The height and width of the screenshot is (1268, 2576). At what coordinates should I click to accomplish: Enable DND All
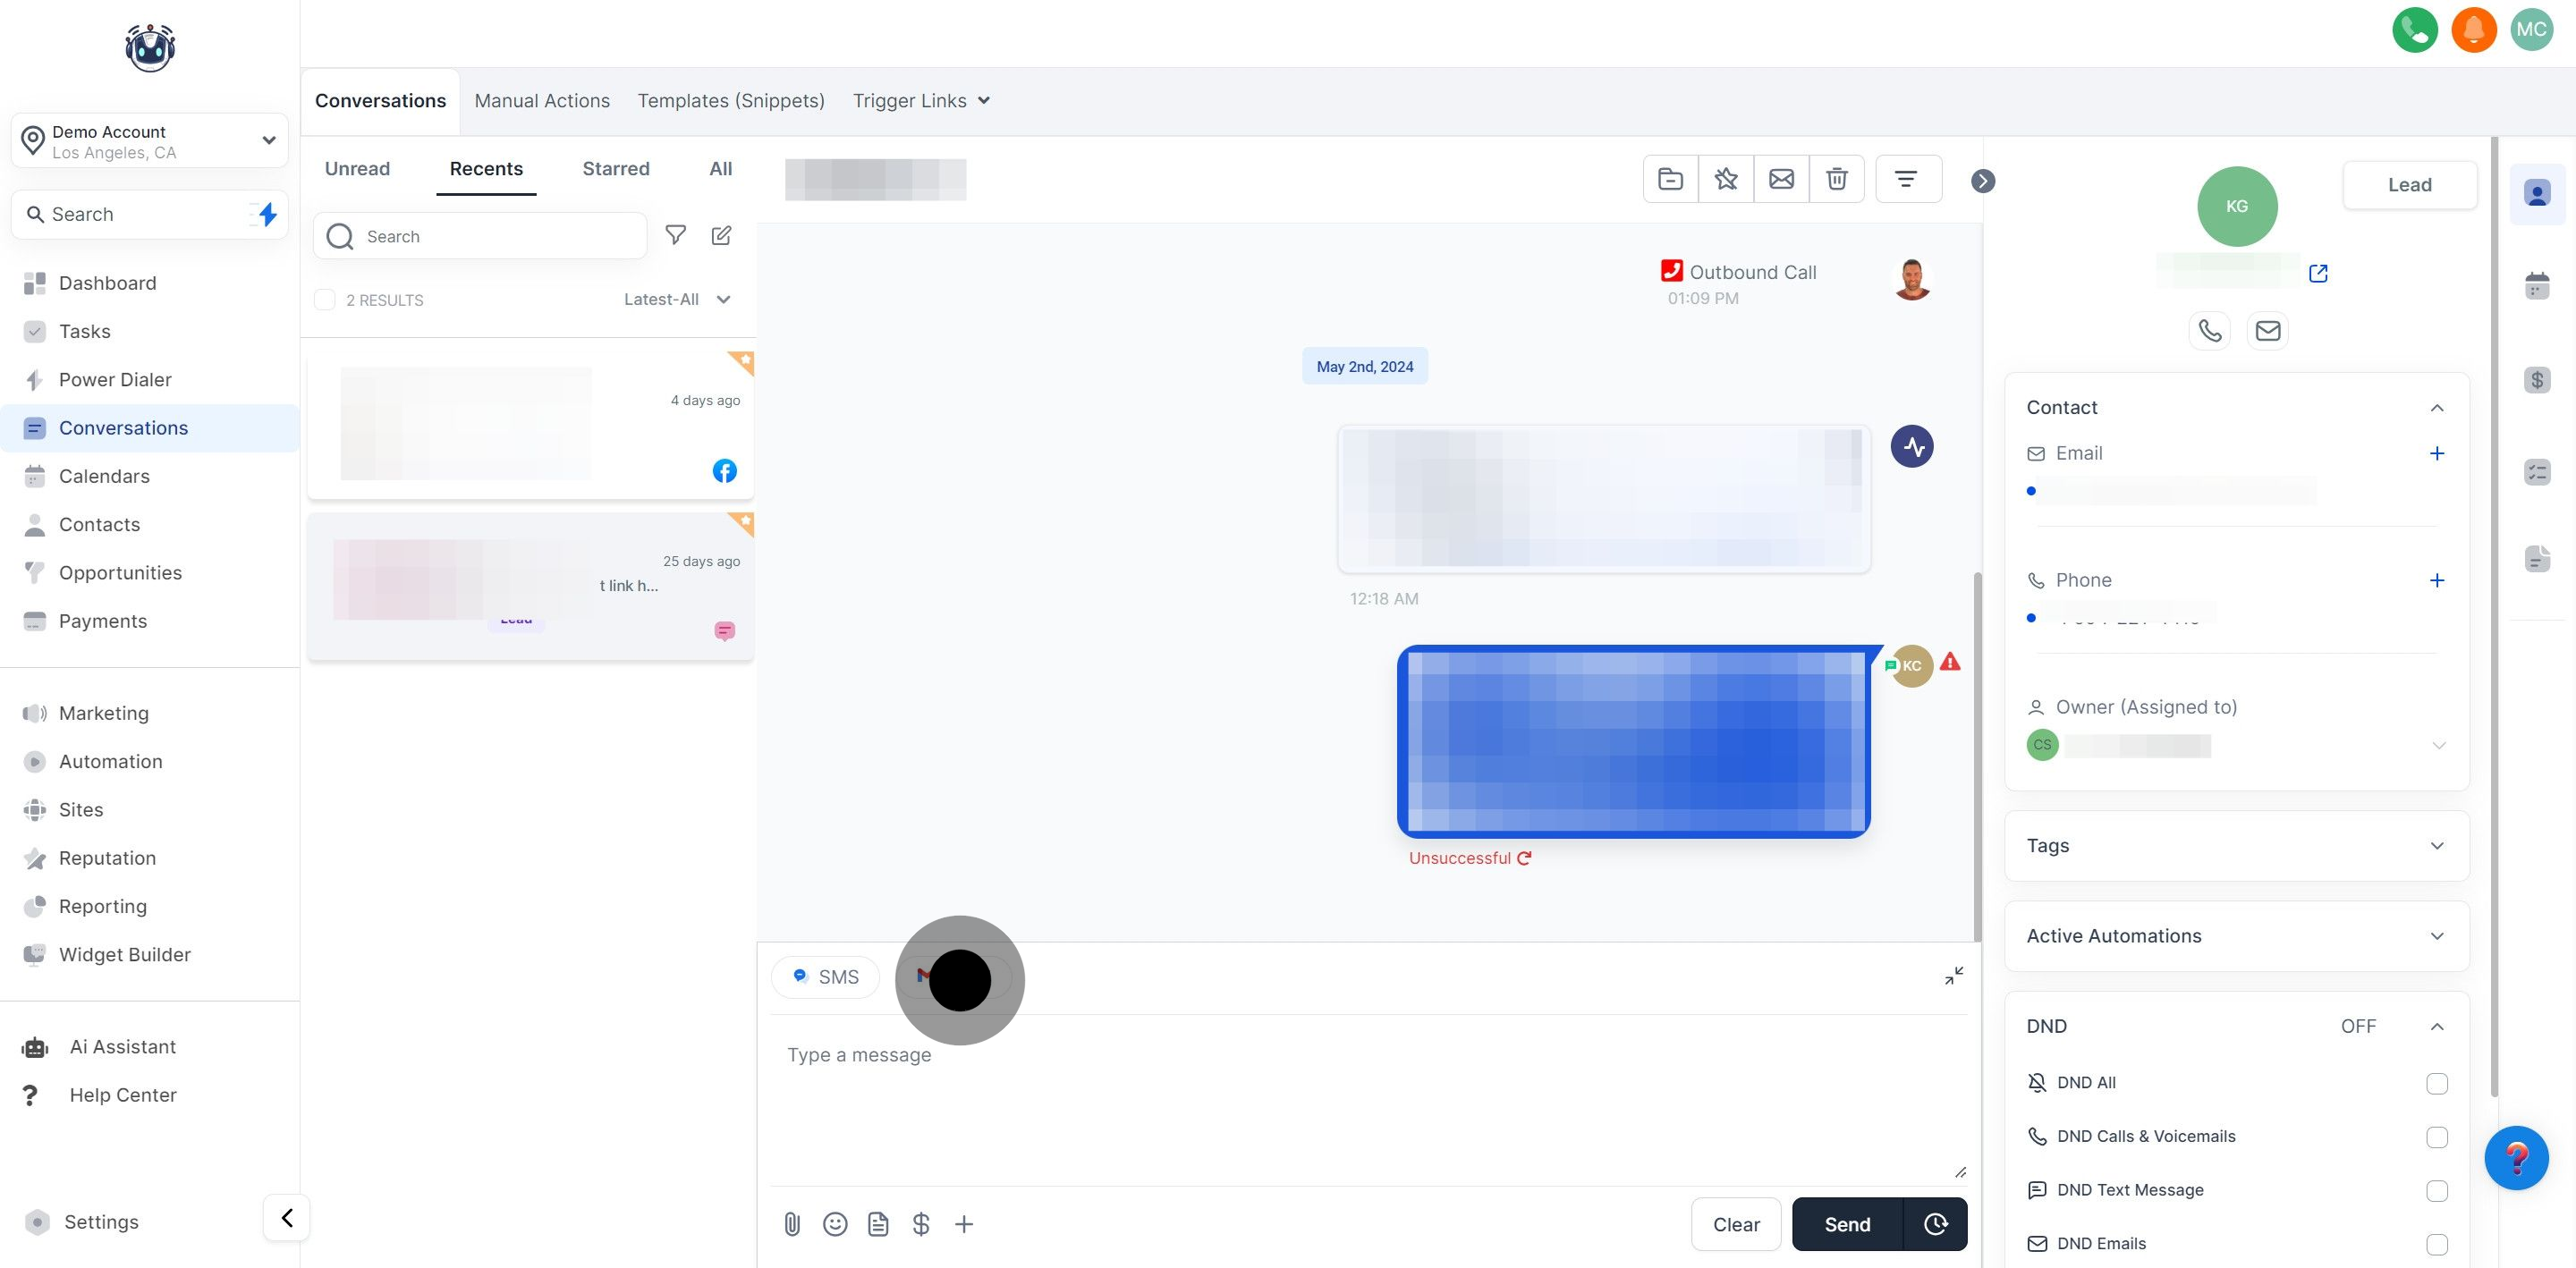(2438, 1083)
